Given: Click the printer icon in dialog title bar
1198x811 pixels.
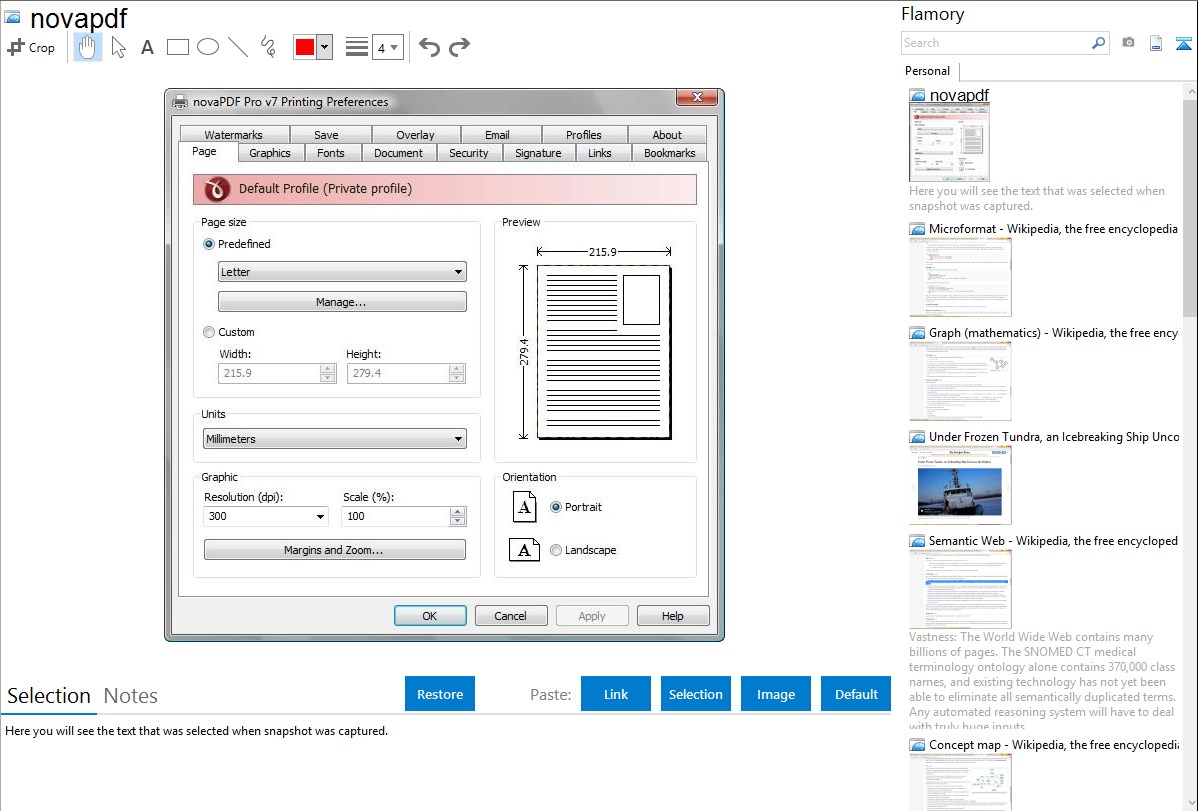Looking at the screenshot, I should (x=180, y=102).
